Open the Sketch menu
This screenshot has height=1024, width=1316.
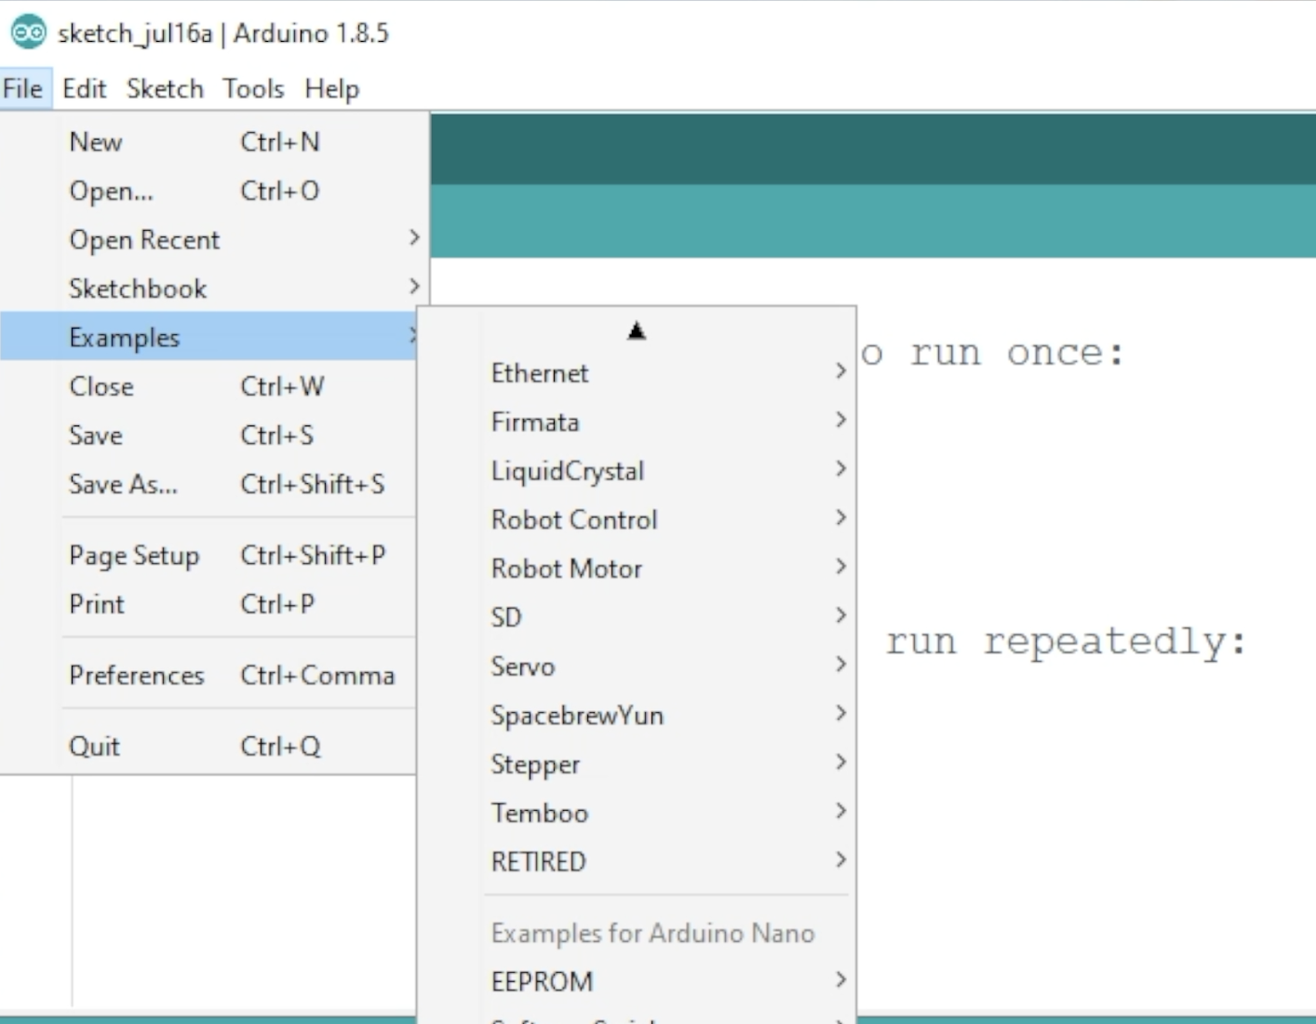[165, 89]
